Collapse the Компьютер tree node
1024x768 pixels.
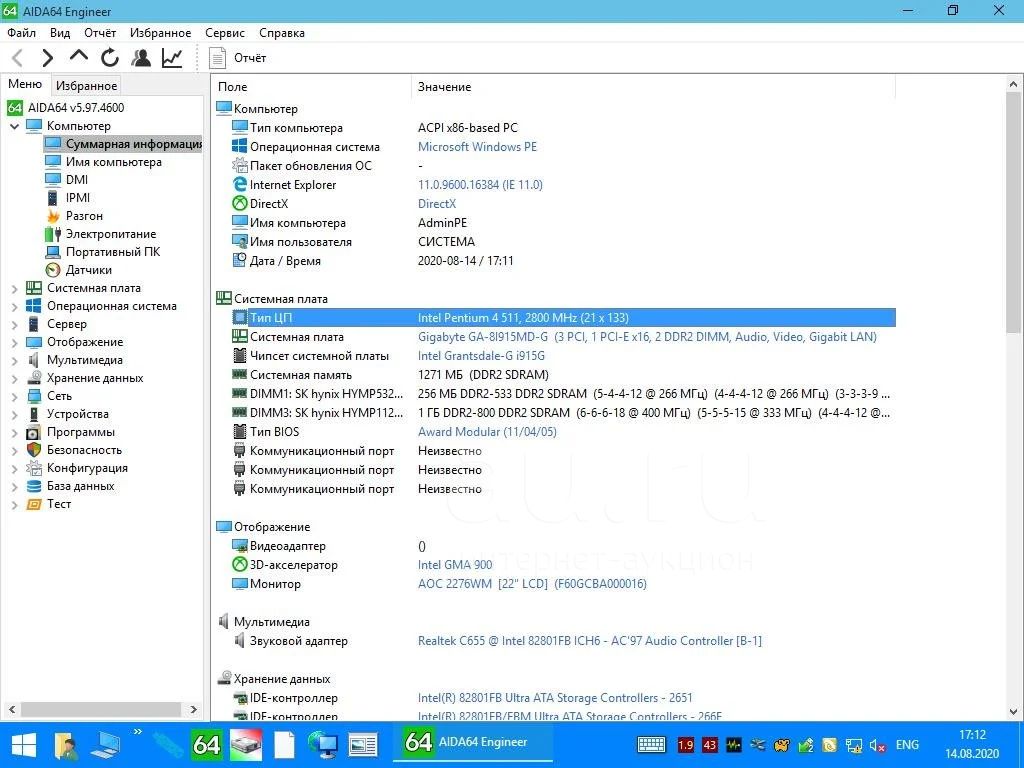[x=14, y=126]
